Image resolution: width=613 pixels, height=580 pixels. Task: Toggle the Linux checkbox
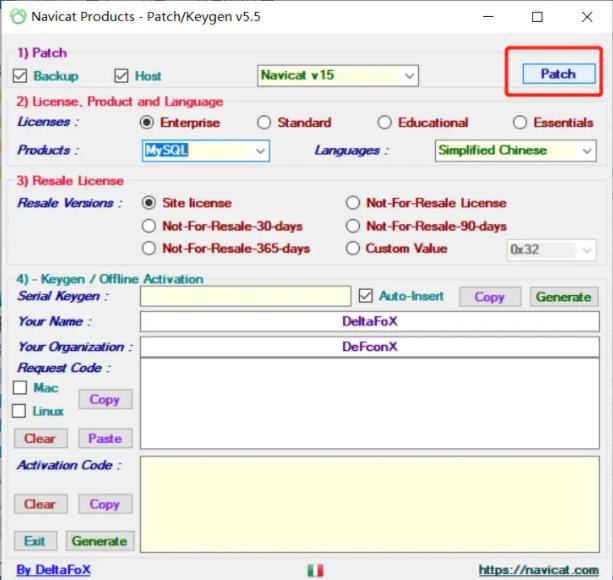pyautogui.click(x=19, y=411)
